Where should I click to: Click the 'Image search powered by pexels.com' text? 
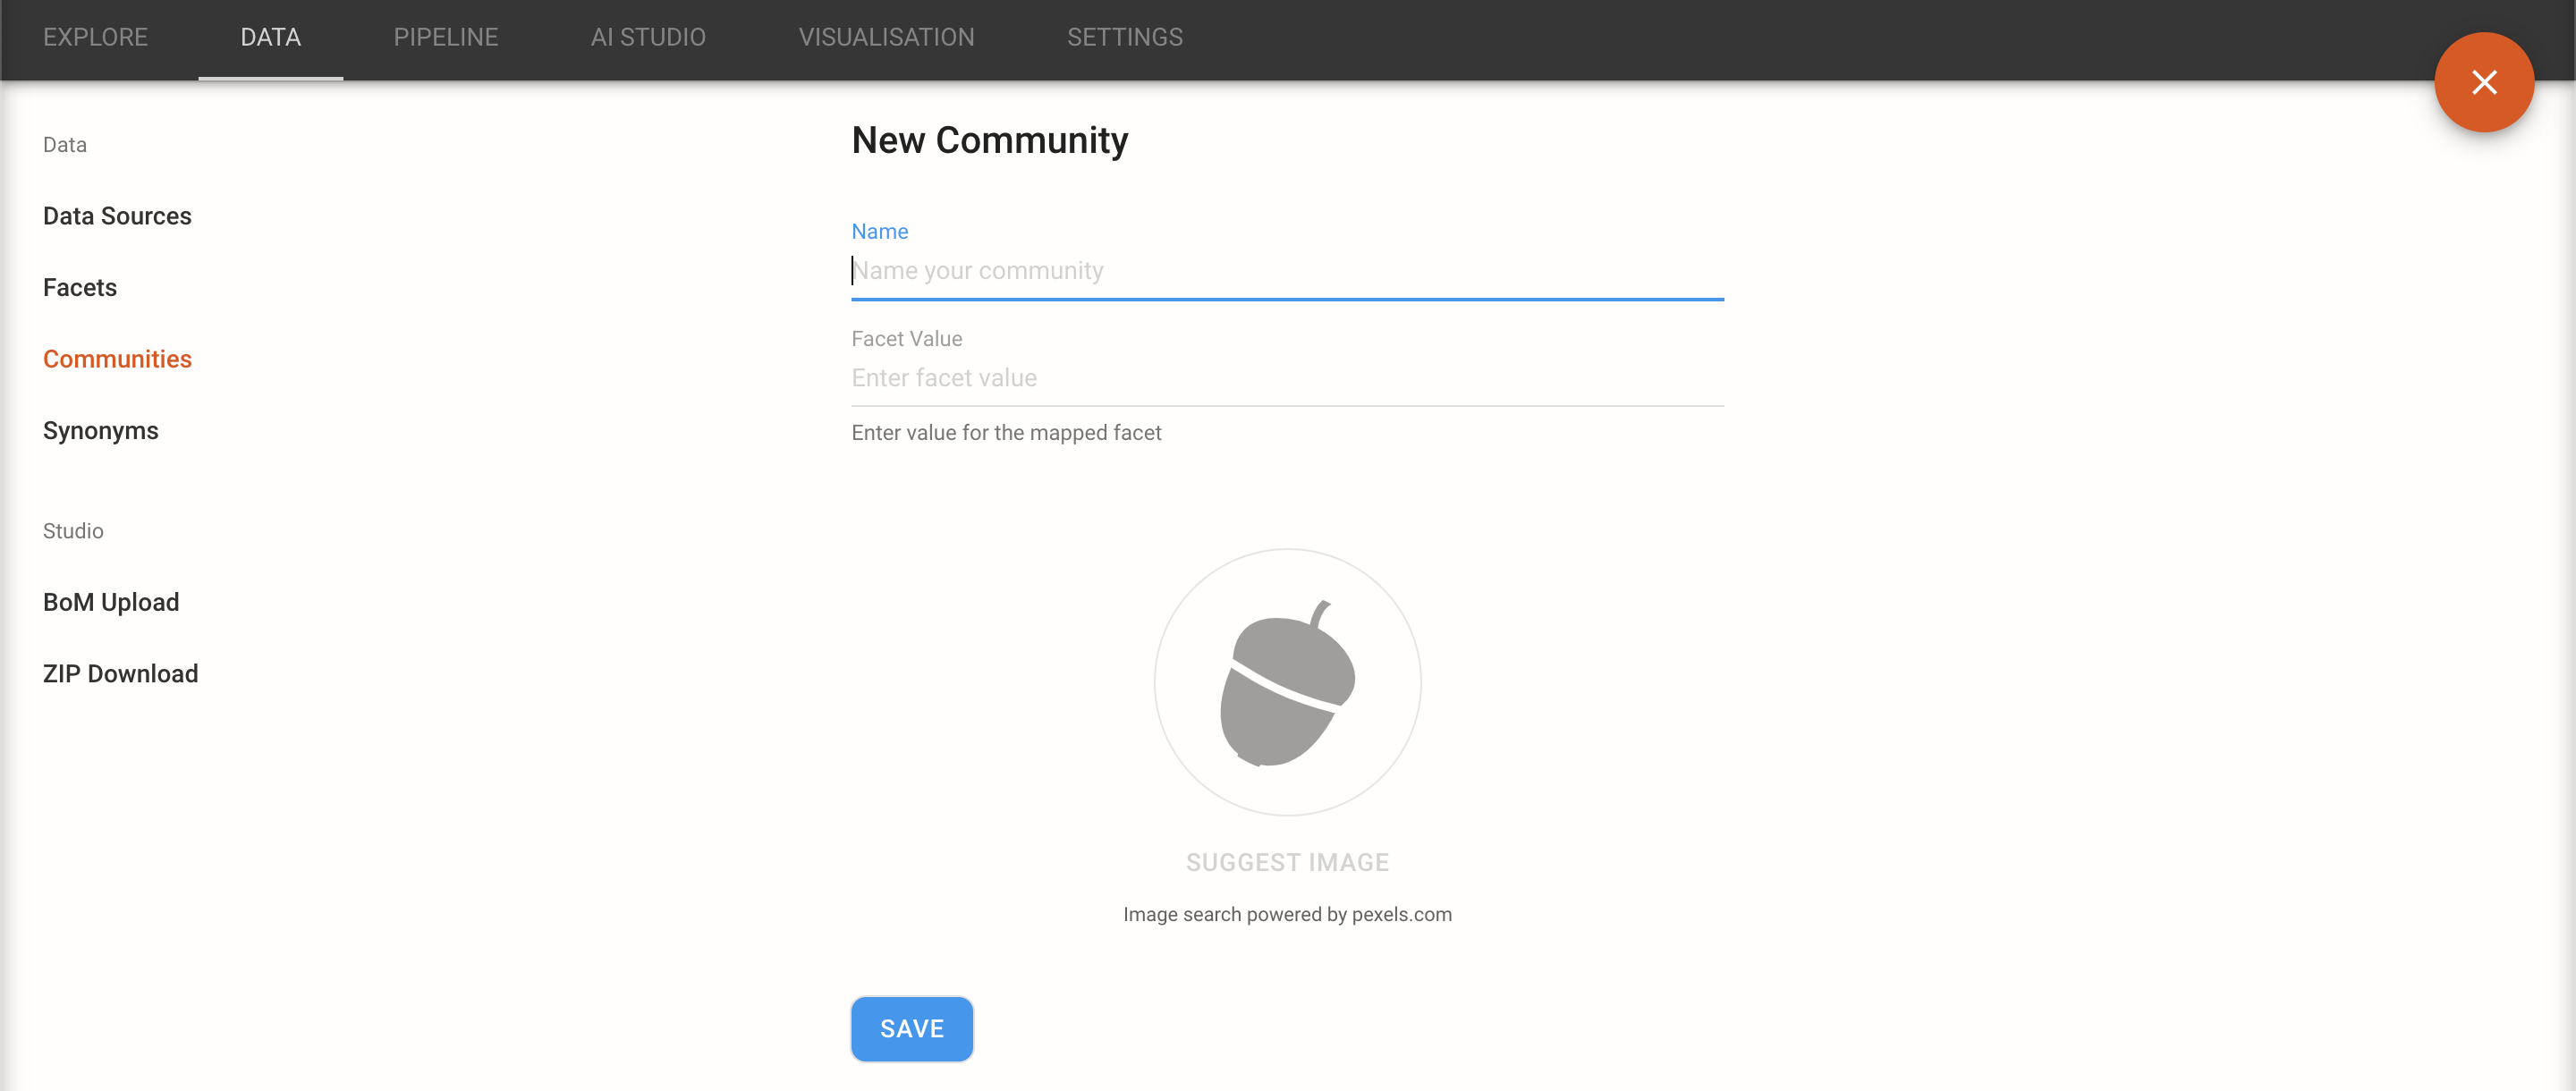(1287, 914)
